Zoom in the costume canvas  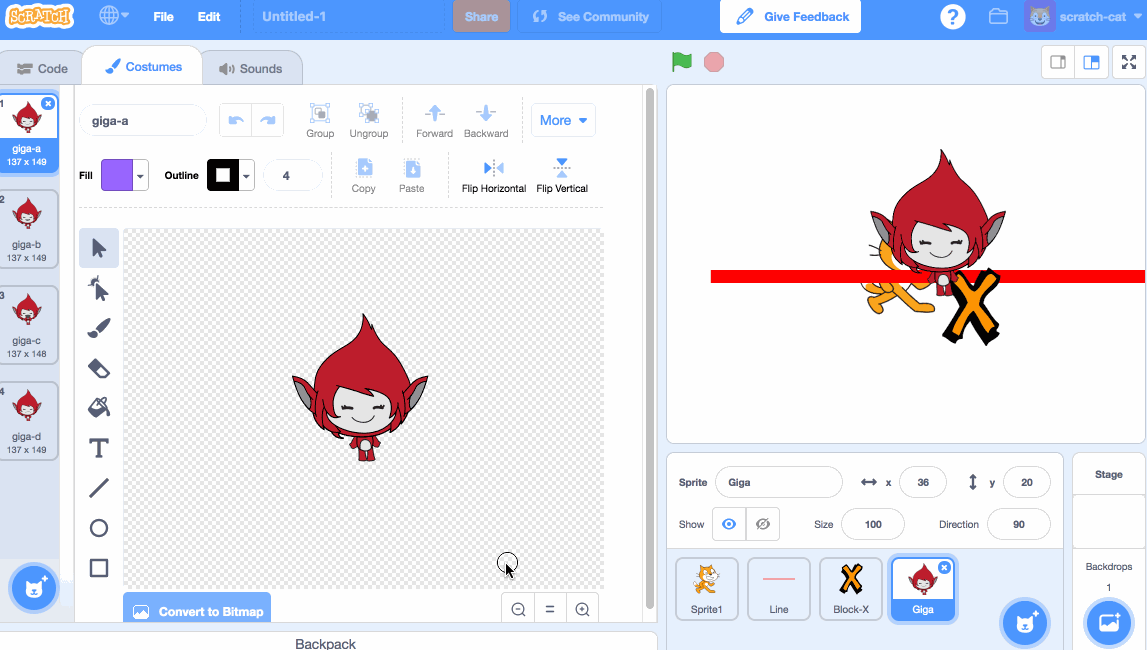[582, 609]
